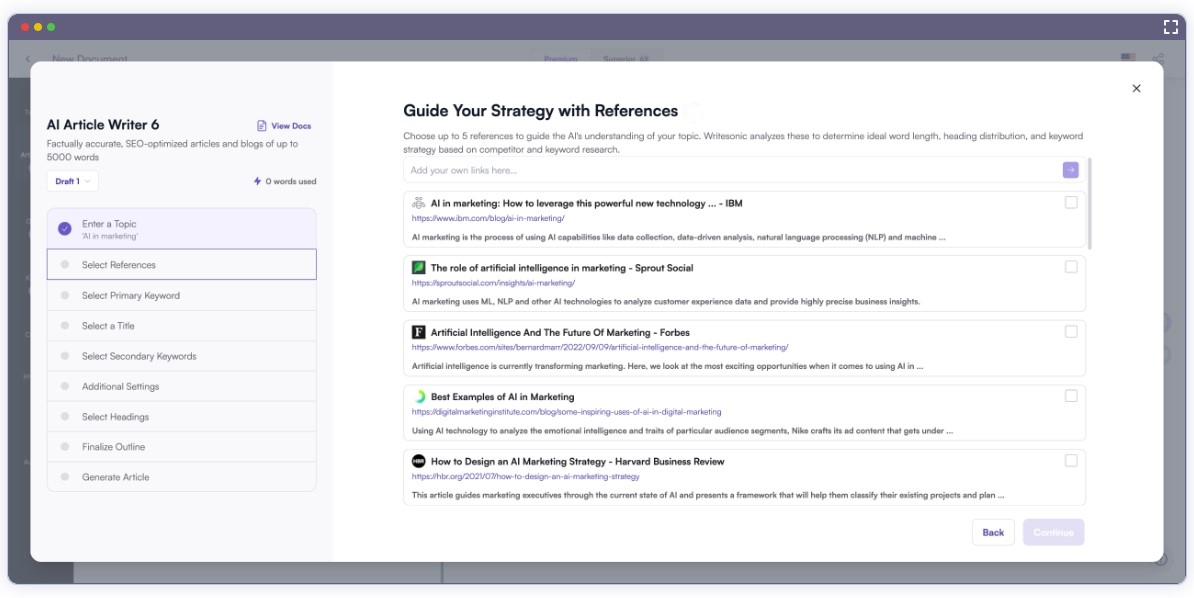This screenshot has height=598, width=1194.
Task: Click the IBM favicon icon
Action: click(419, 203)
